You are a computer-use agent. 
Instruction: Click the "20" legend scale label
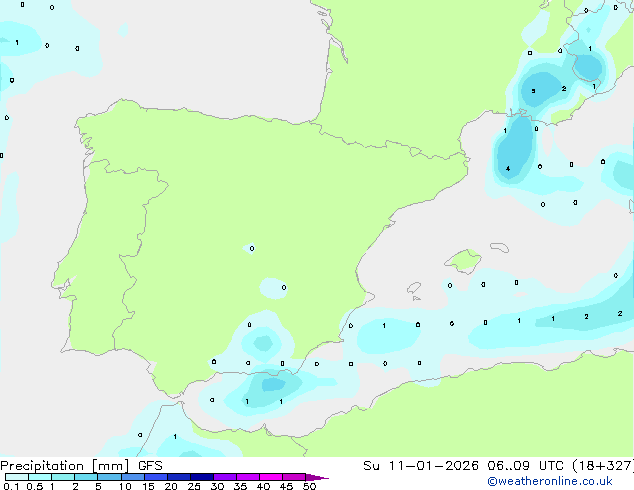tap(171, 486)
